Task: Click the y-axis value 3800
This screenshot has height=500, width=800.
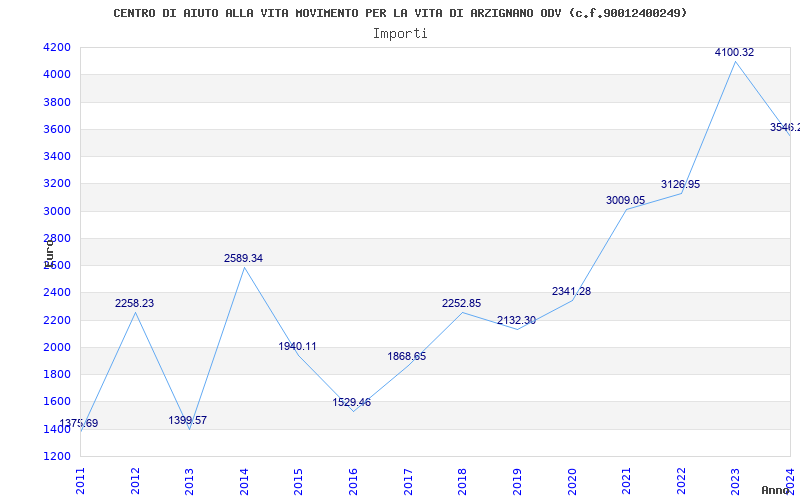Action: click(57, 102)
